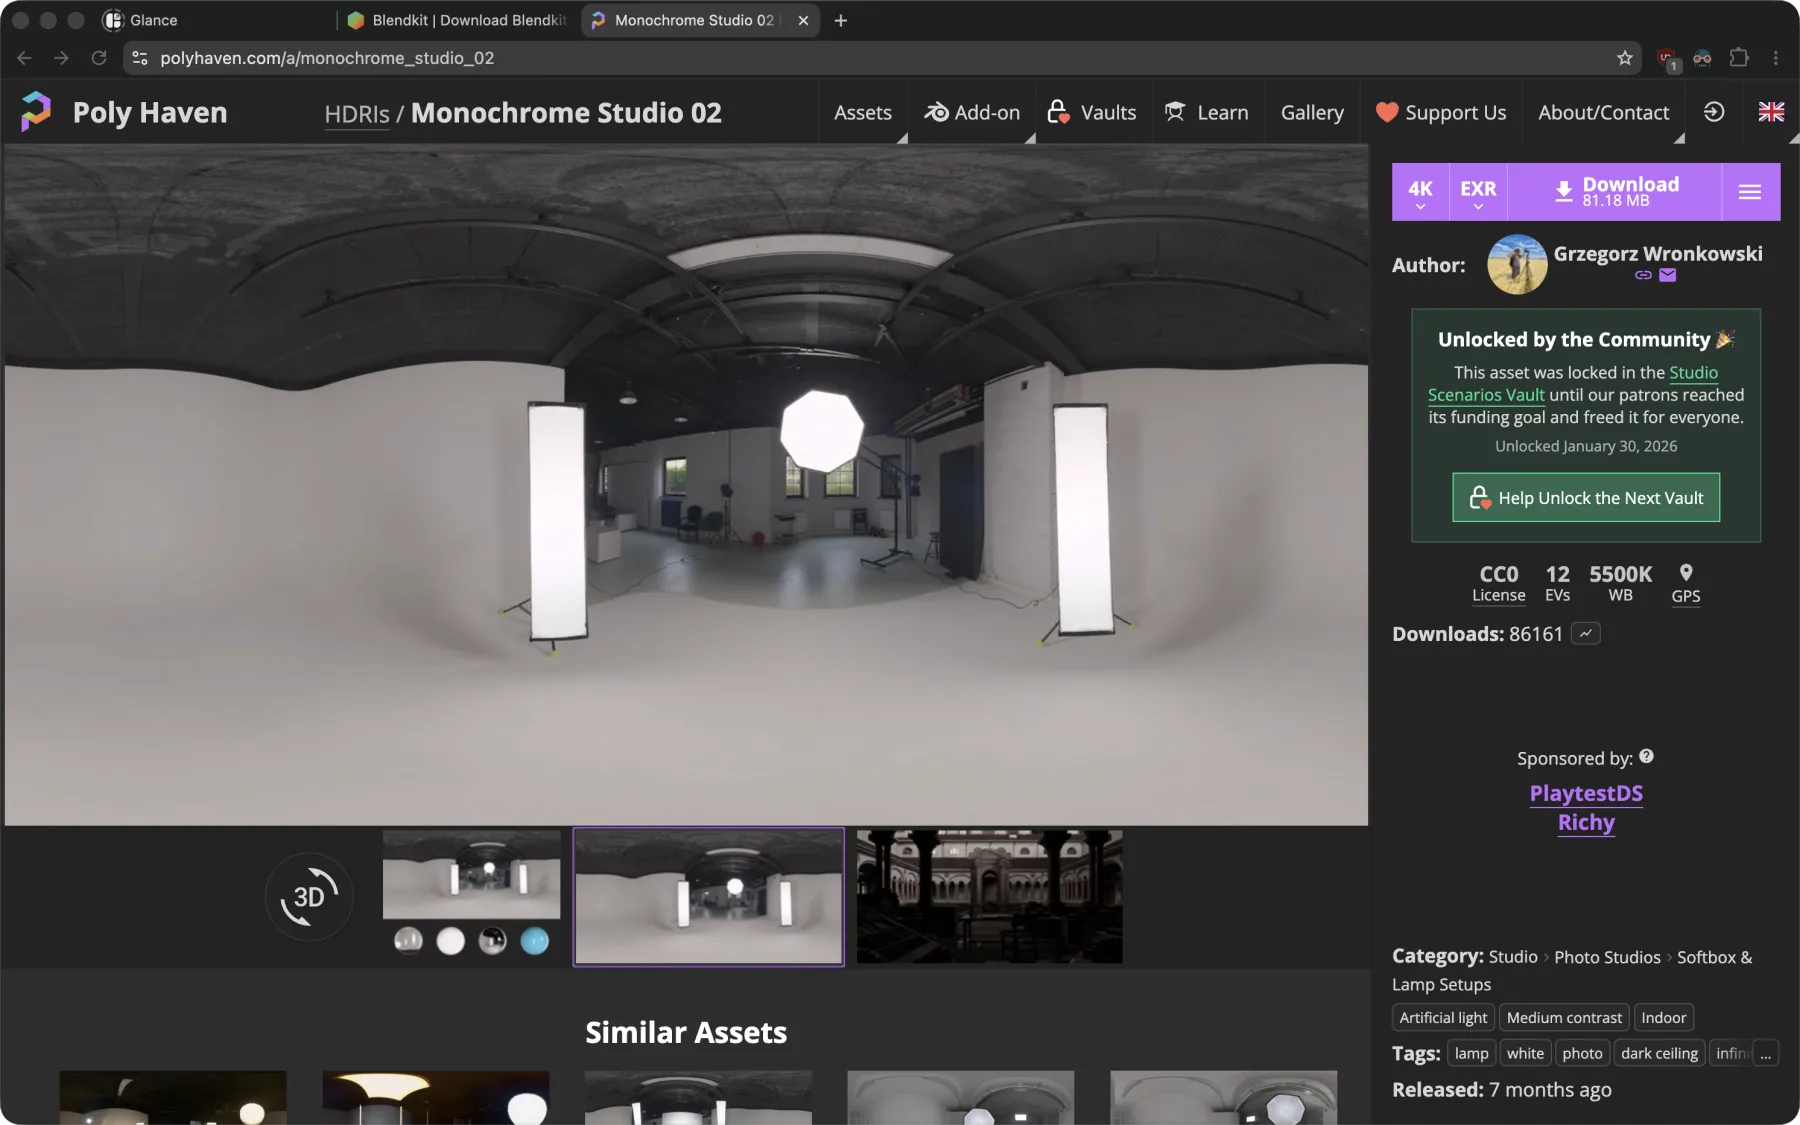
Task: Switch to the Blendkit browser tab
Action: pyautogui.click(x=458, y=20)
